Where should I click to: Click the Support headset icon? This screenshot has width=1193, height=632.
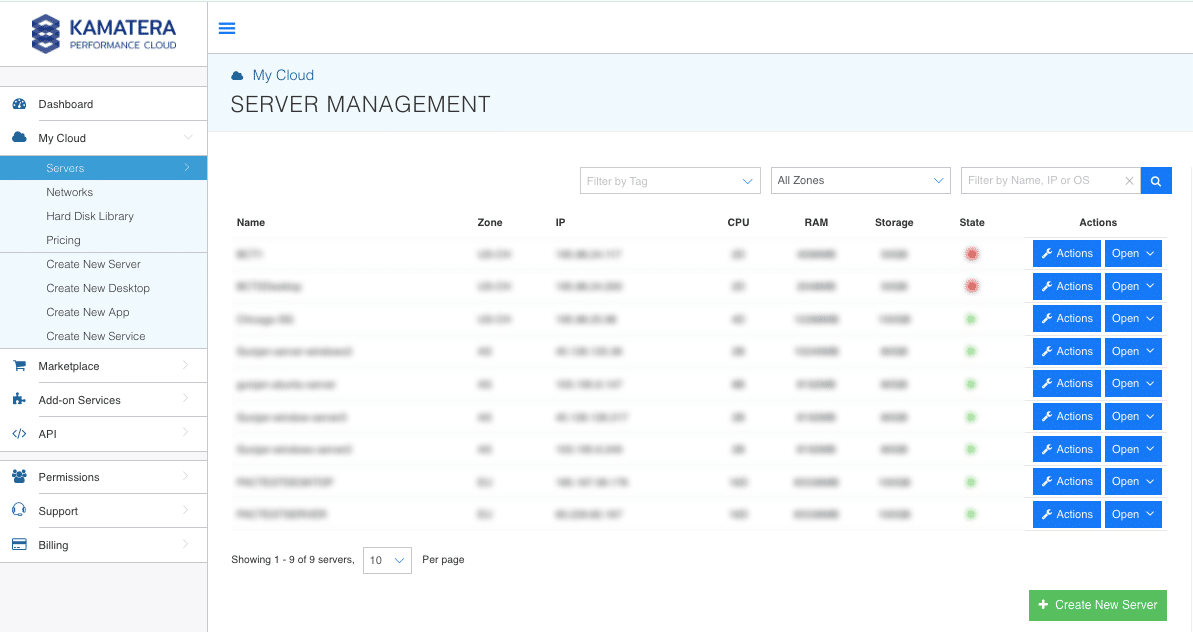click(20, 510)
